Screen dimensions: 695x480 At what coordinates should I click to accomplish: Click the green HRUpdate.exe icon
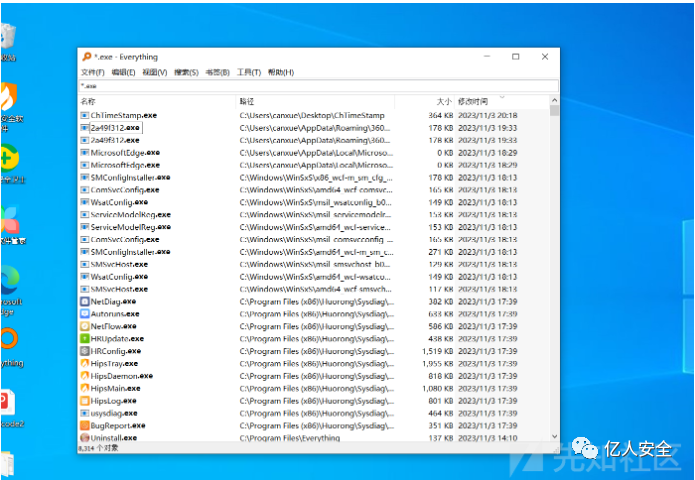point(85,339)
